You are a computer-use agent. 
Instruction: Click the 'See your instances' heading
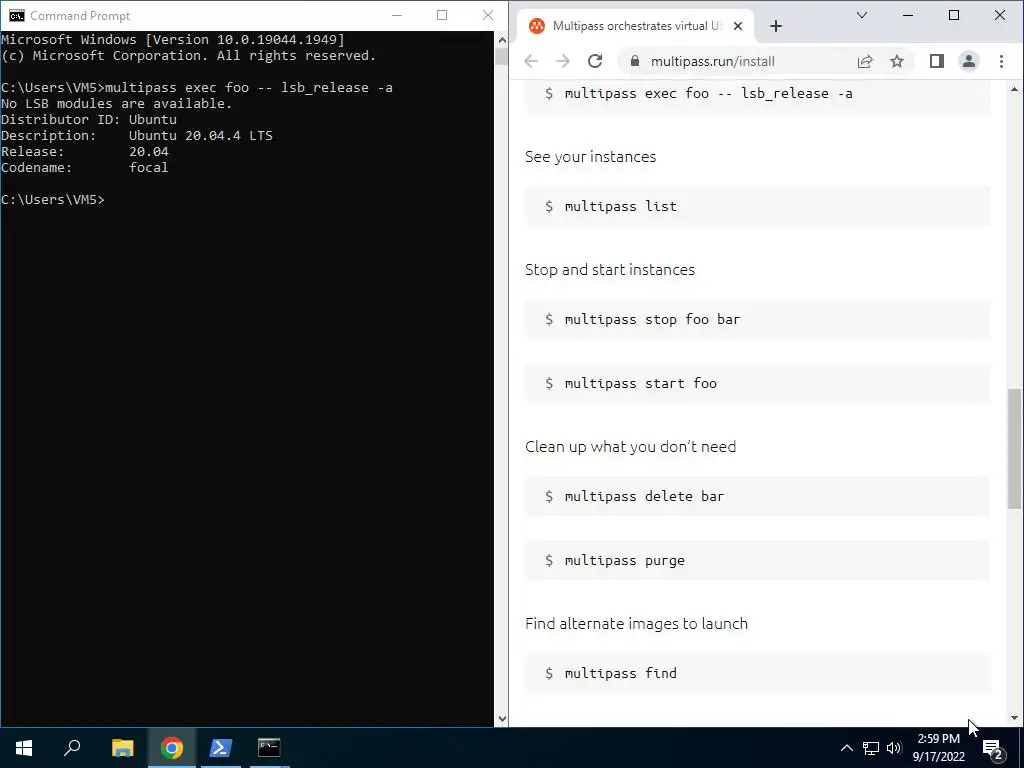click(590, 157)
